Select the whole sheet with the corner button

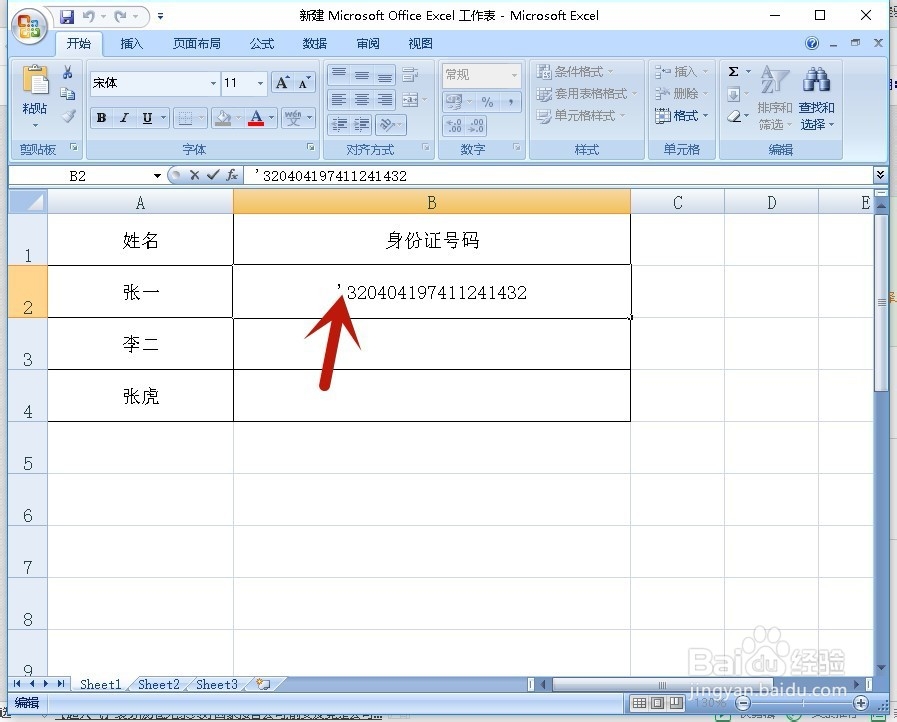[x=27, y=202]
